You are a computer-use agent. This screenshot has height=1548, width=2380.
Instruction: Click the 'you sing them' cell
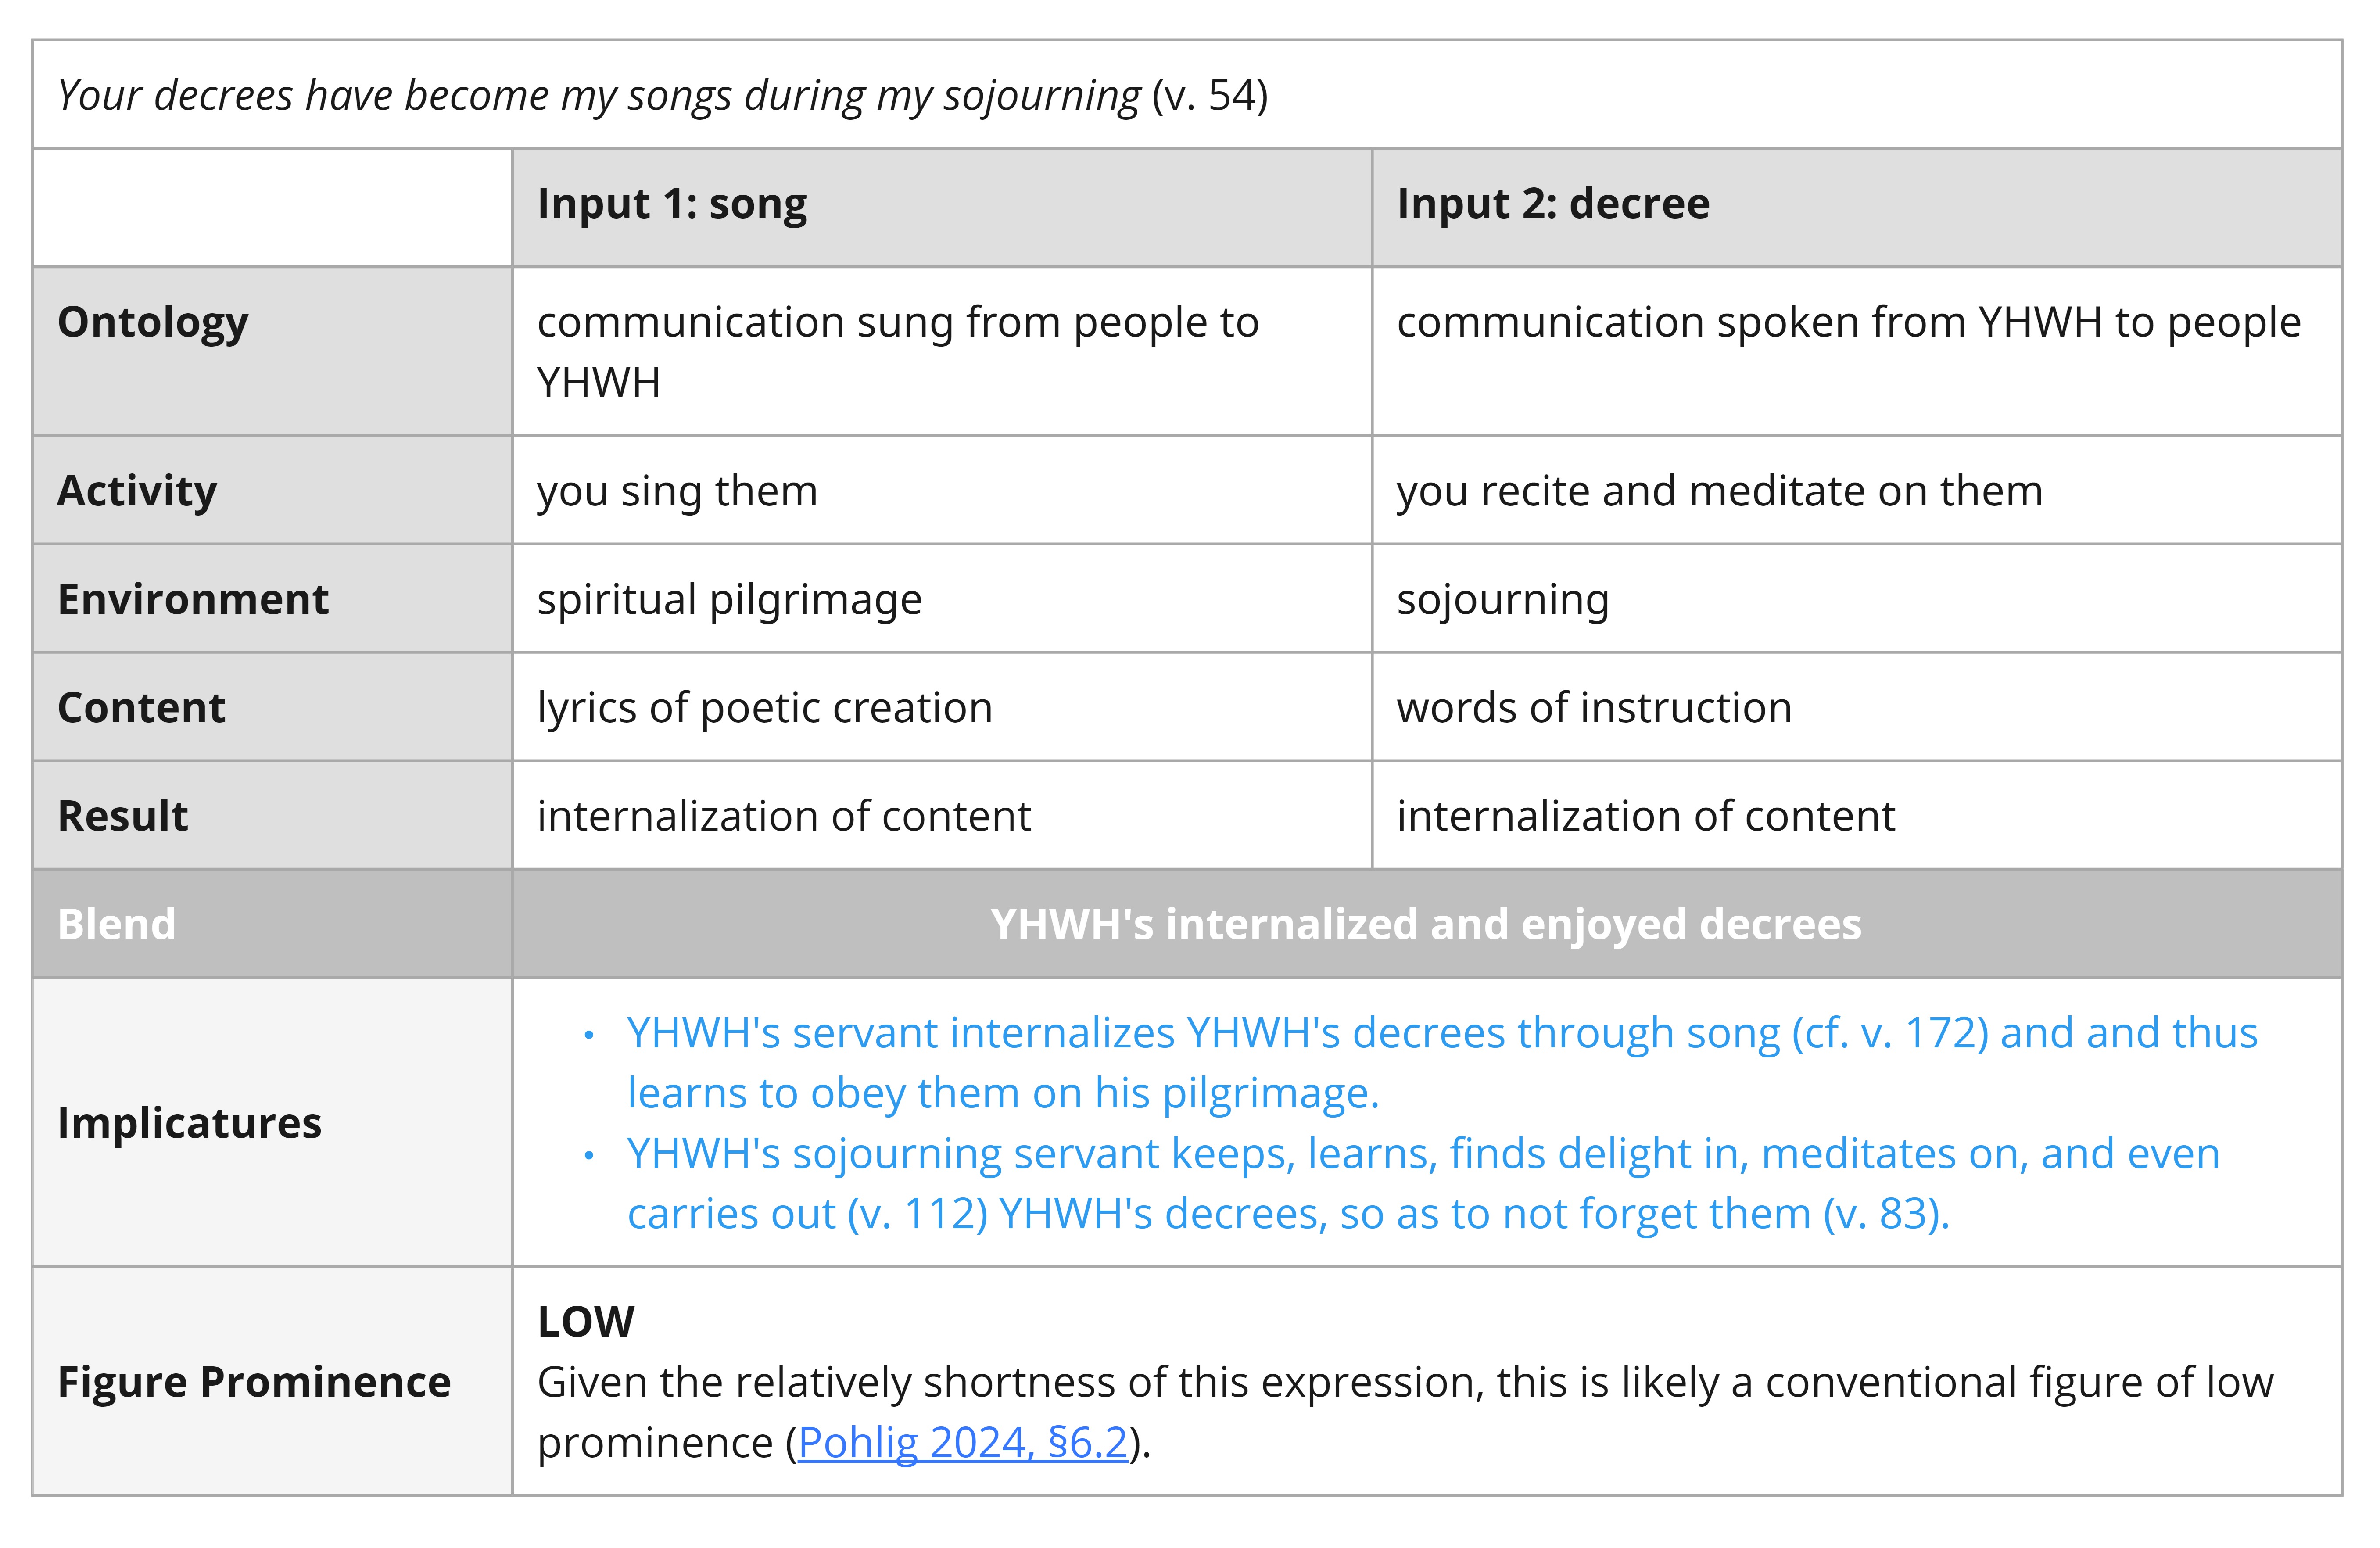point(942,490)
